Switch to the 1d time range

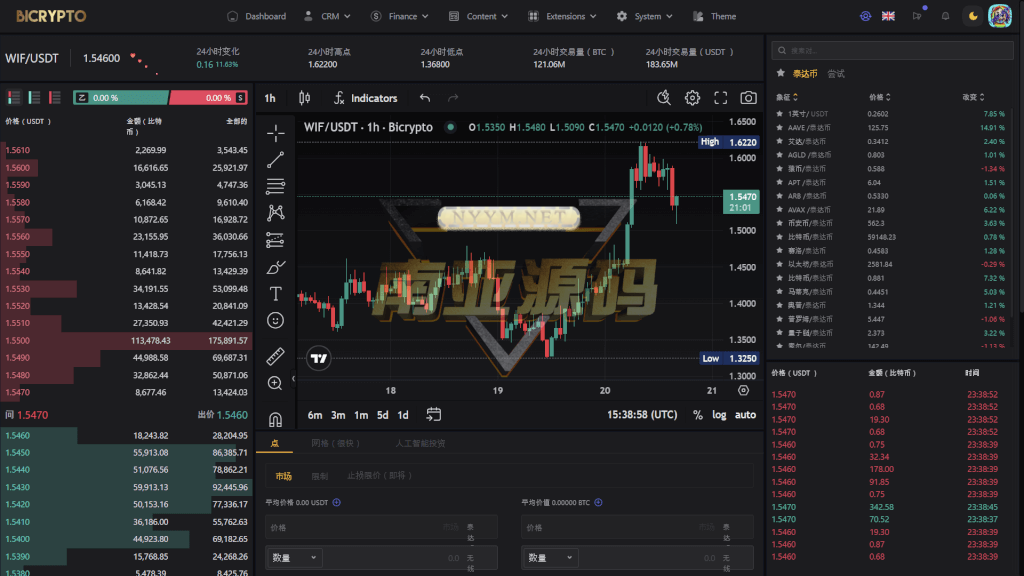403,415
